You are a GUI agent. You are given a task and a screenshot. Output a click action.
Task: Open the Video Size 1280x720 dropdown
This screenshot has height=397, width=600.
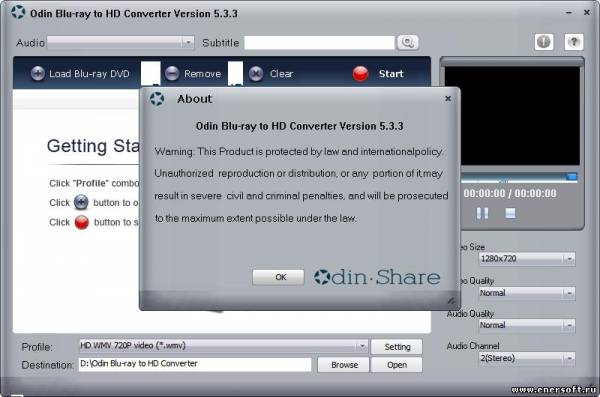tap(527, 259)
